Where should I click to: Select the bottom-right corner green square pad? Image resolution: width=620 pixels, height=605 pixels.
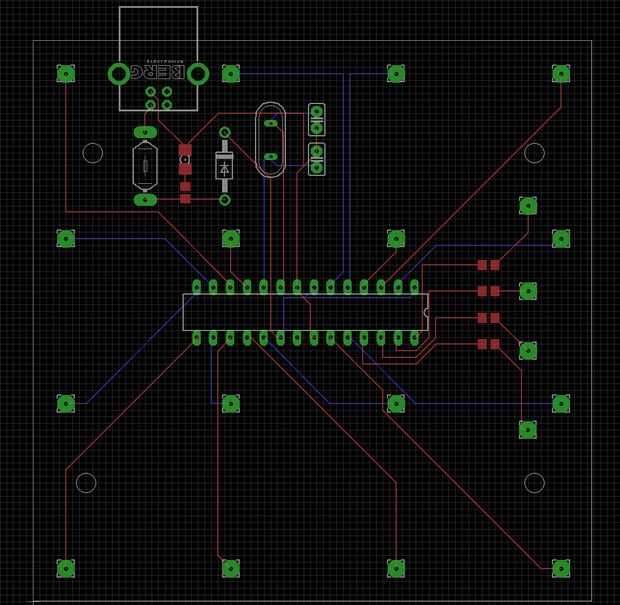(561, 569)
